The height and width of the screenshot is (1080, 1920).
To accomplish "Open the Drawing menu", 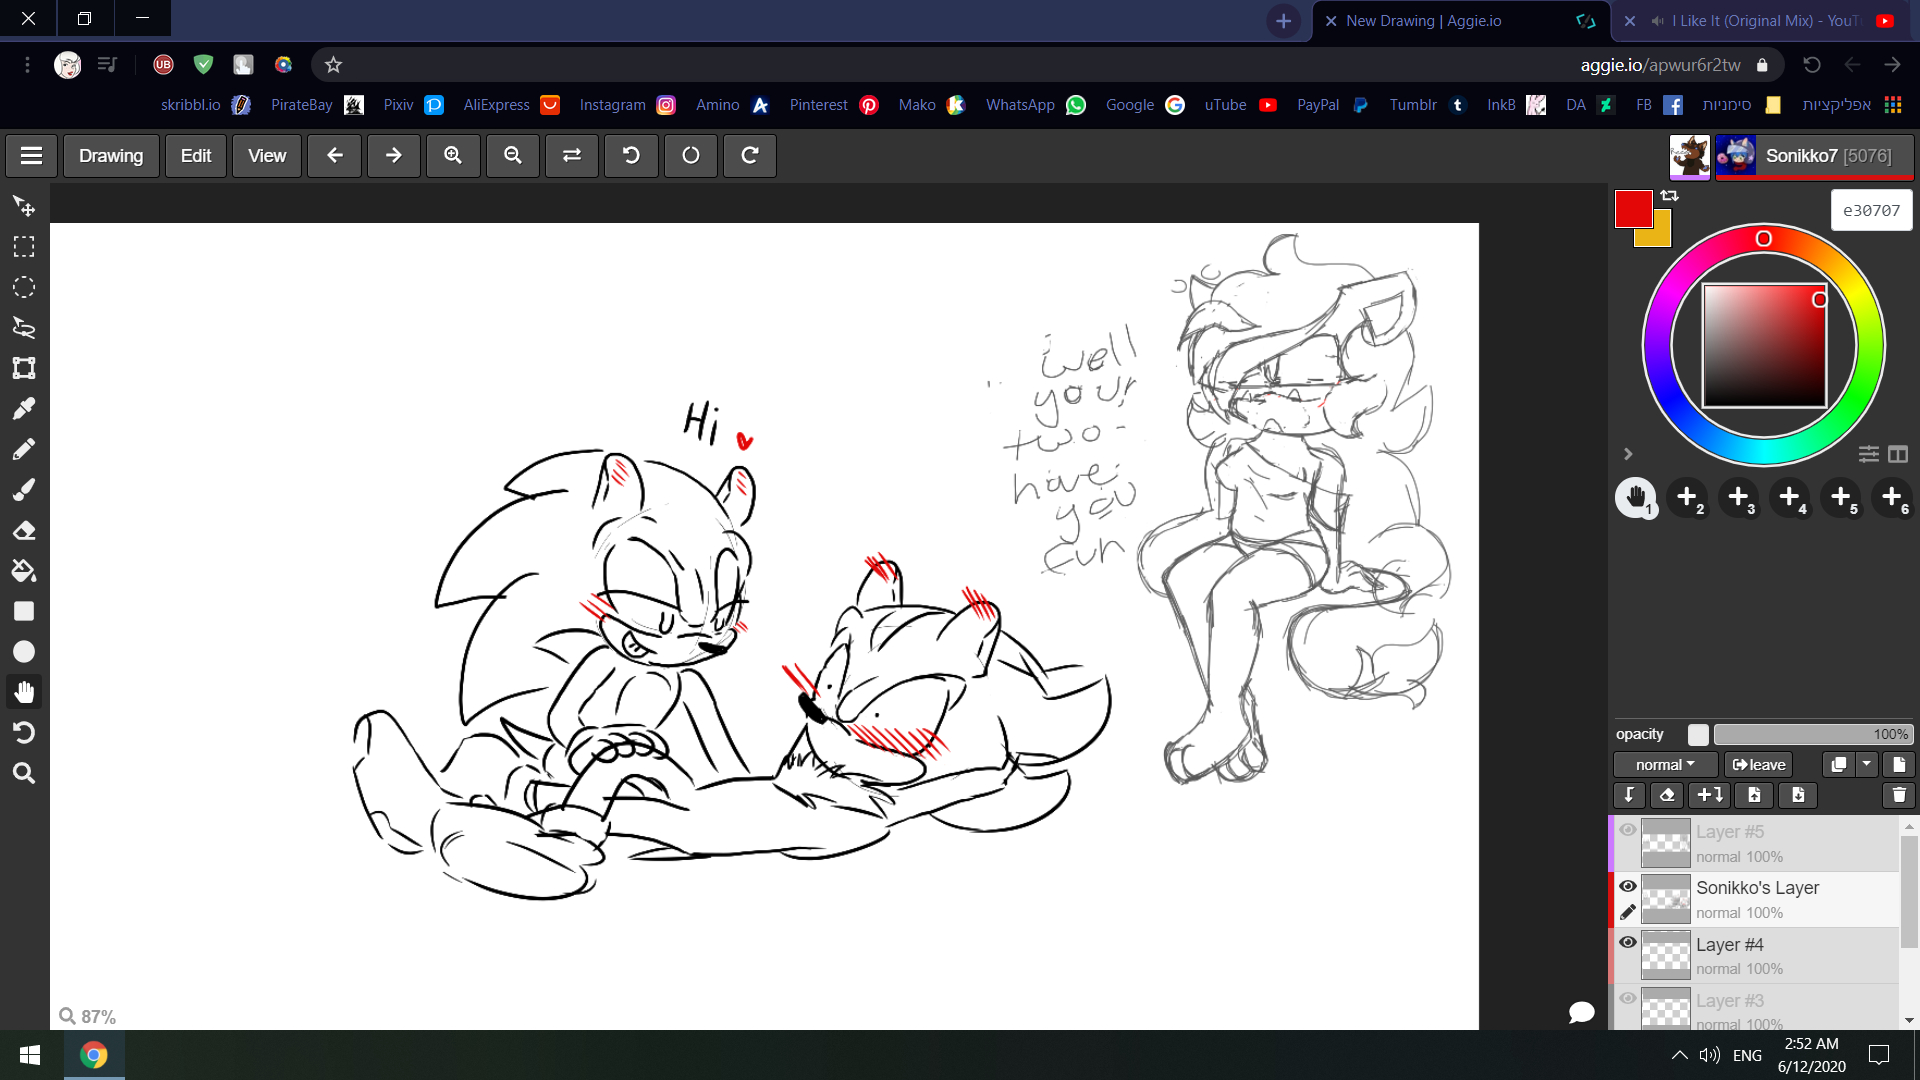I will pyautogui.click(x=111, y=156).
